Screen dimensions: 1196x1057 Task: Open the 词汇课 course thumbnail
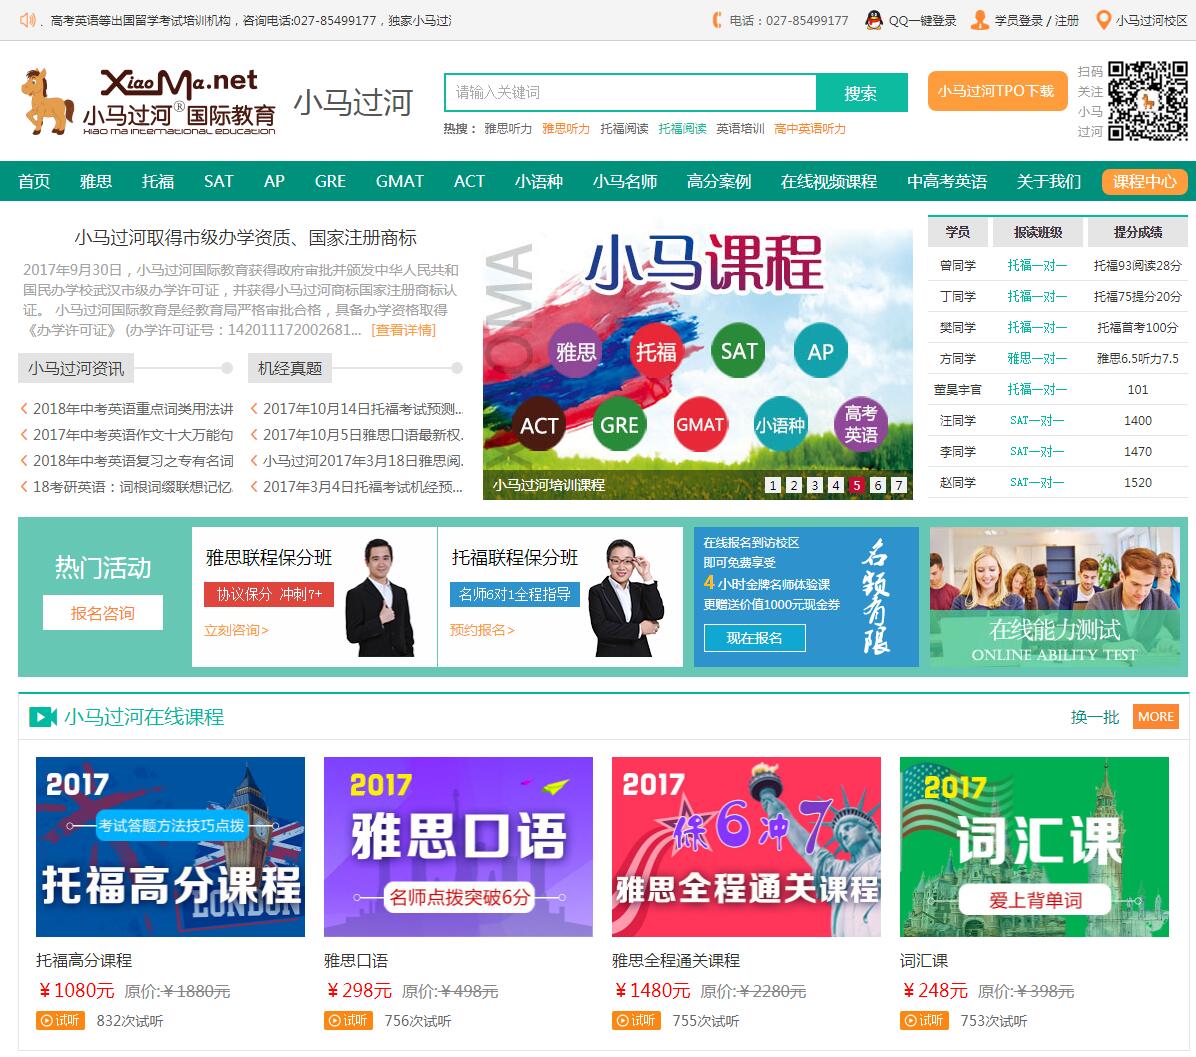[x=1034, y=847]
